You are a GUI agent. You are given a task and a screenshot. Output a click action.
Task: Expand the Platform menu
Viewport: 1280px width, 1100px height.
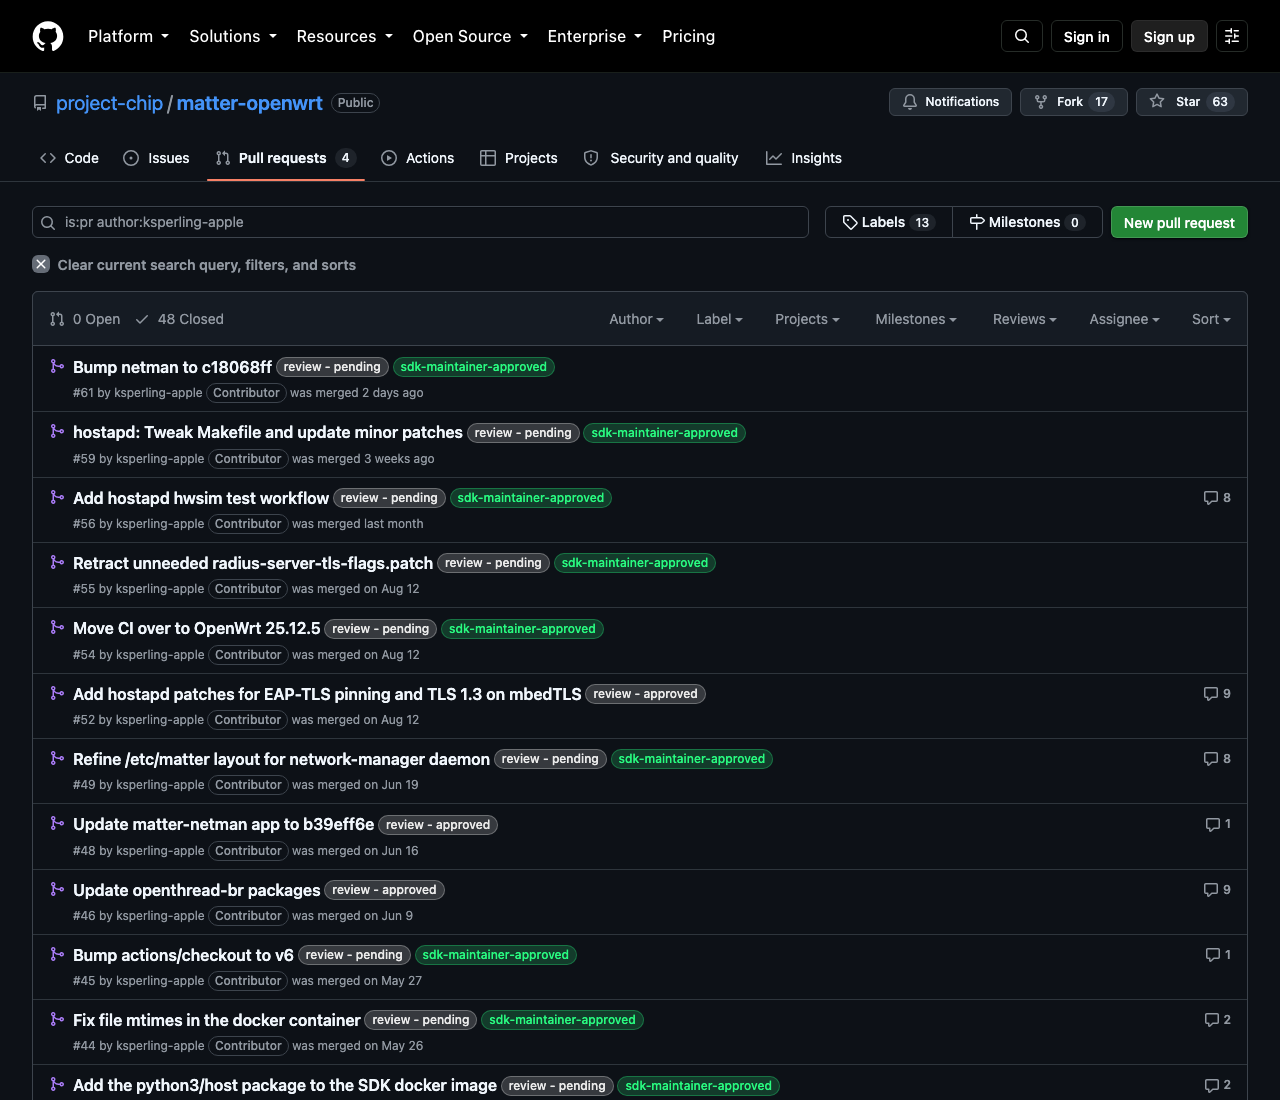128,36
